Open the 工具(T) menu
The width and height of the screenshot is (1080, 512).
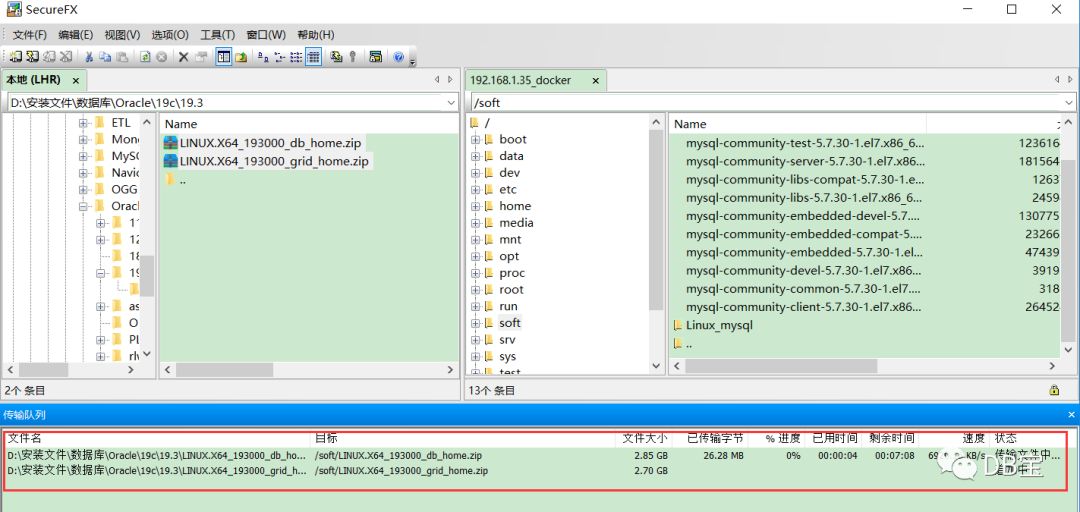coord(217,35)
